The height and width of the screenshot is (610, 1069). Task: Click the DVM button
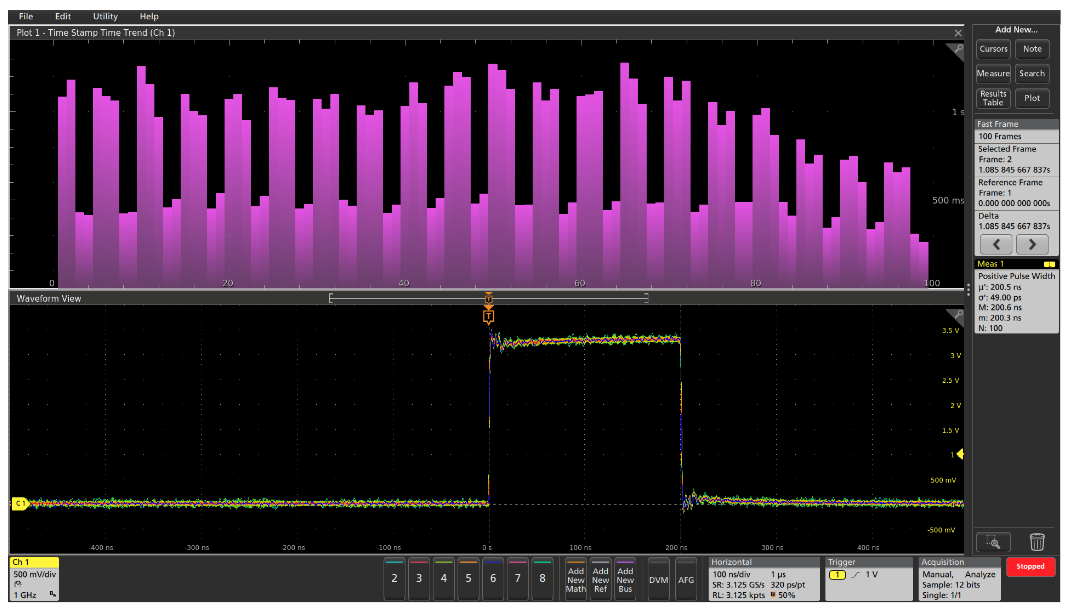pos(658,579)
